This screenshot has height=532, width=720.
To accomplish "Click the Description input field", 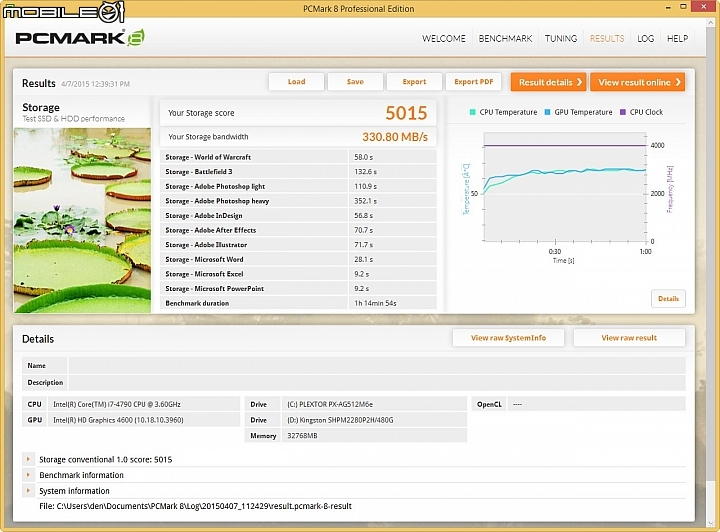I will click(377, 382).
